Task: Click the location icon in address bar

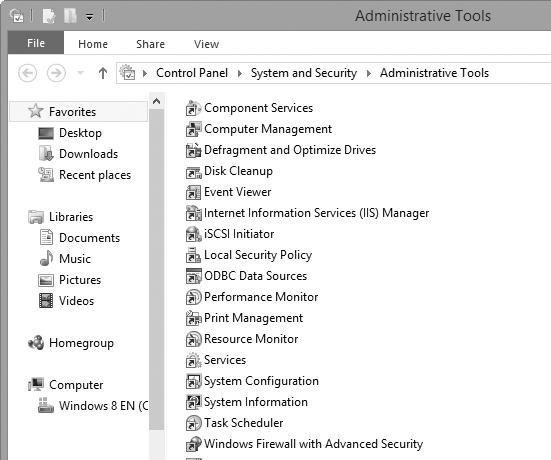Action: (x=127, y=73)
